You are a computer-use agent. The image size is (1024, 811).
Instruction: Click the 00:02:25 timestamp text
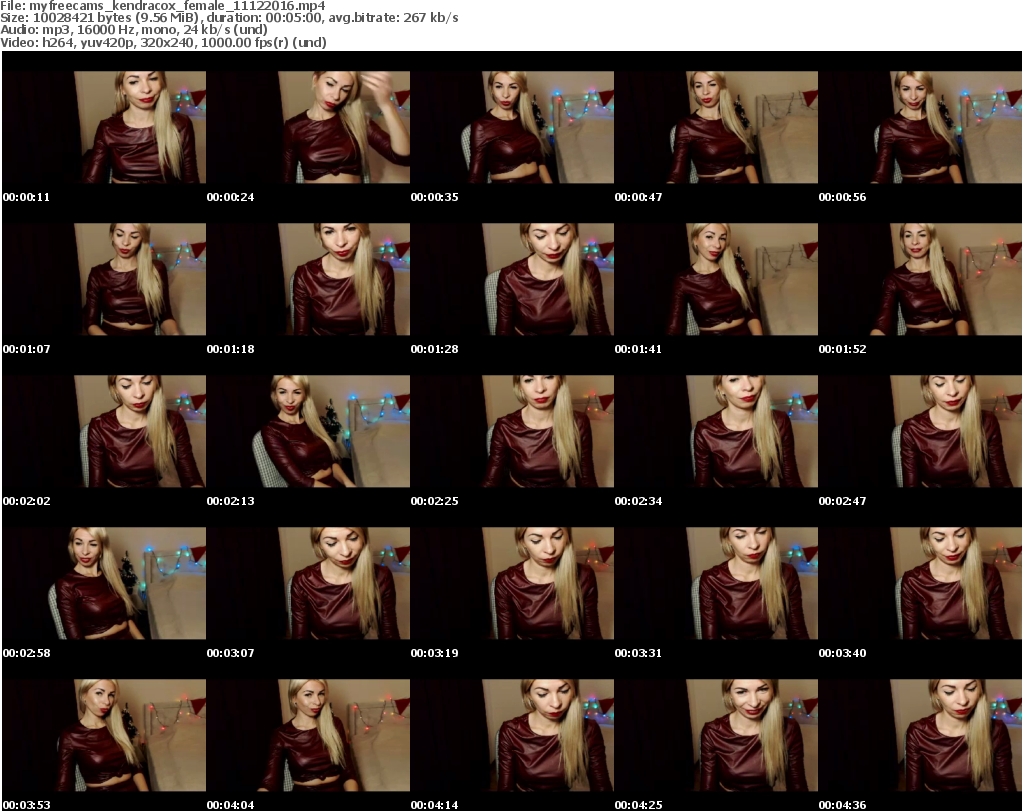click(434, 501)
